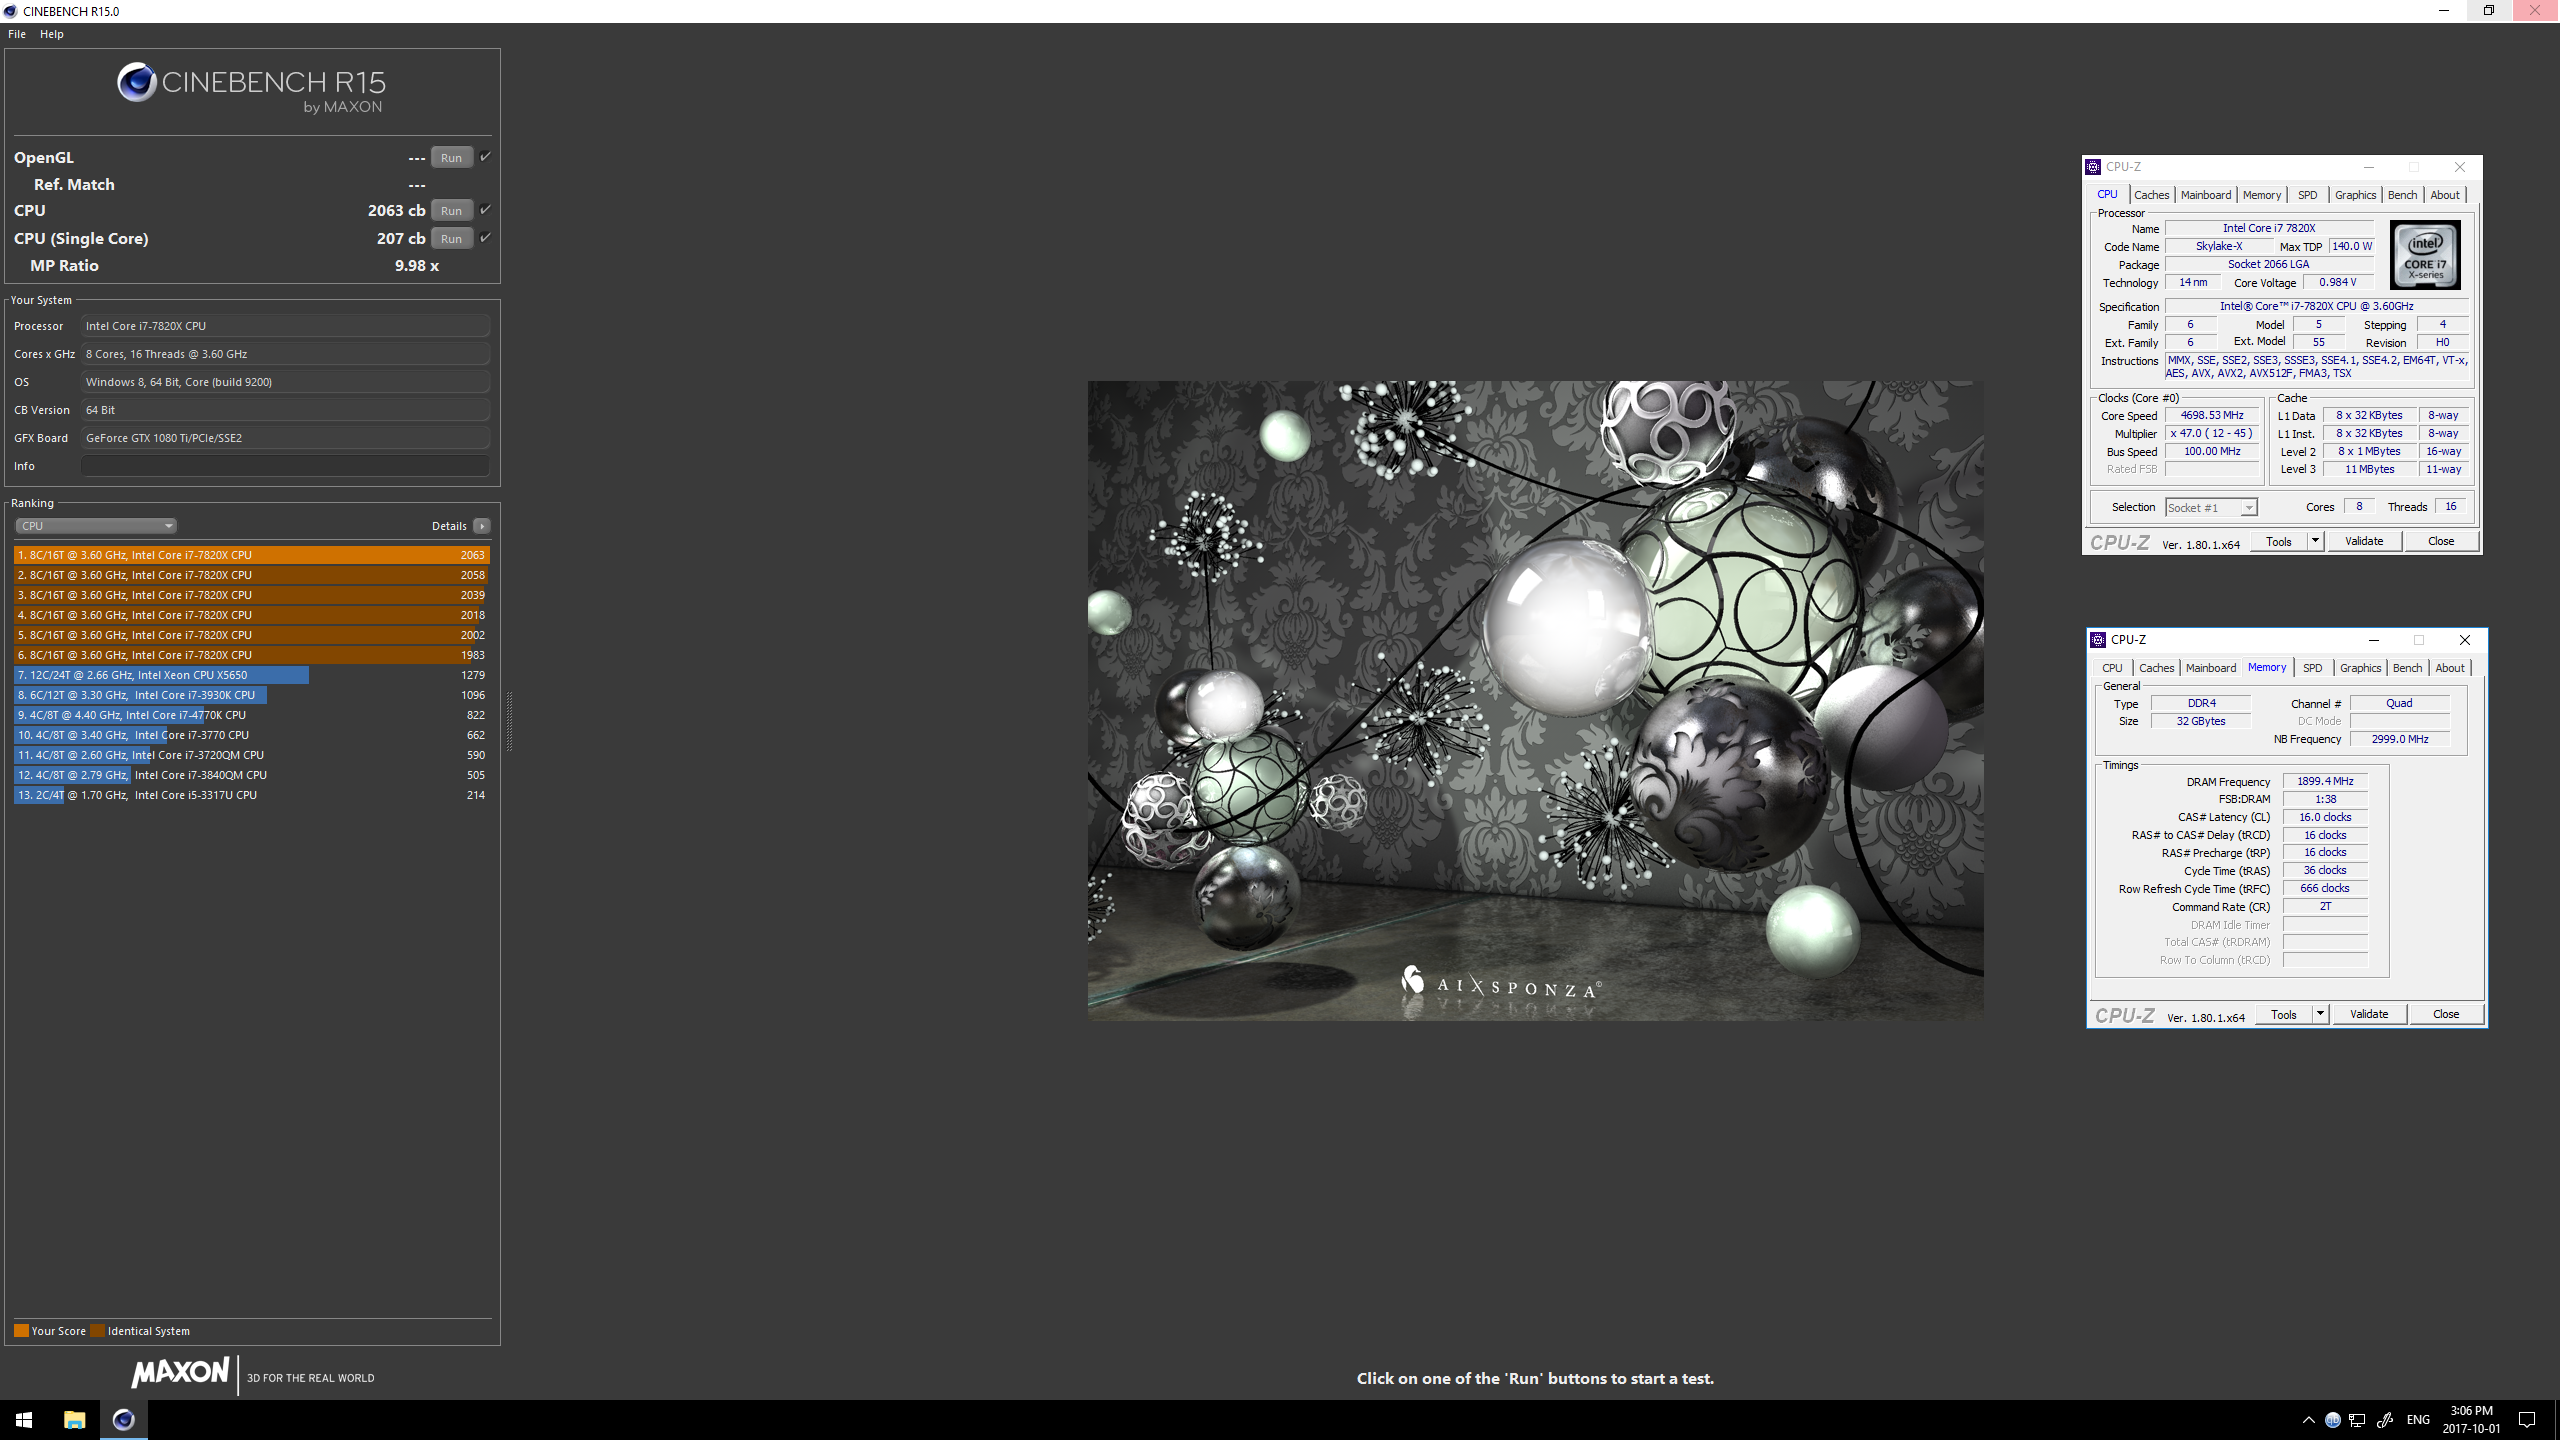Click CPU-Z app icon in upper window title
Image resolution: width=2560 pixels, height=1440 pixels.
pyautogui.click(x=2093, y=167)
